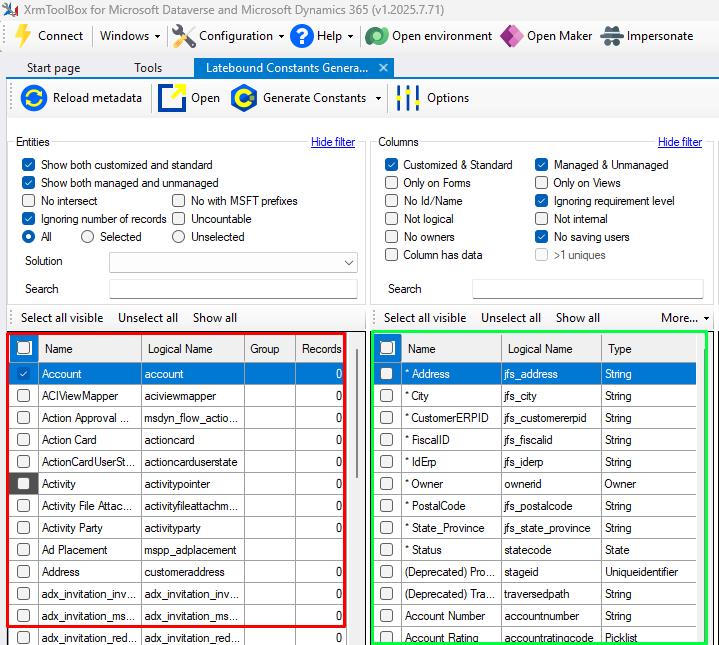
Task: Toggle Ignoring number of records checkbox
Action: (28, 219)
